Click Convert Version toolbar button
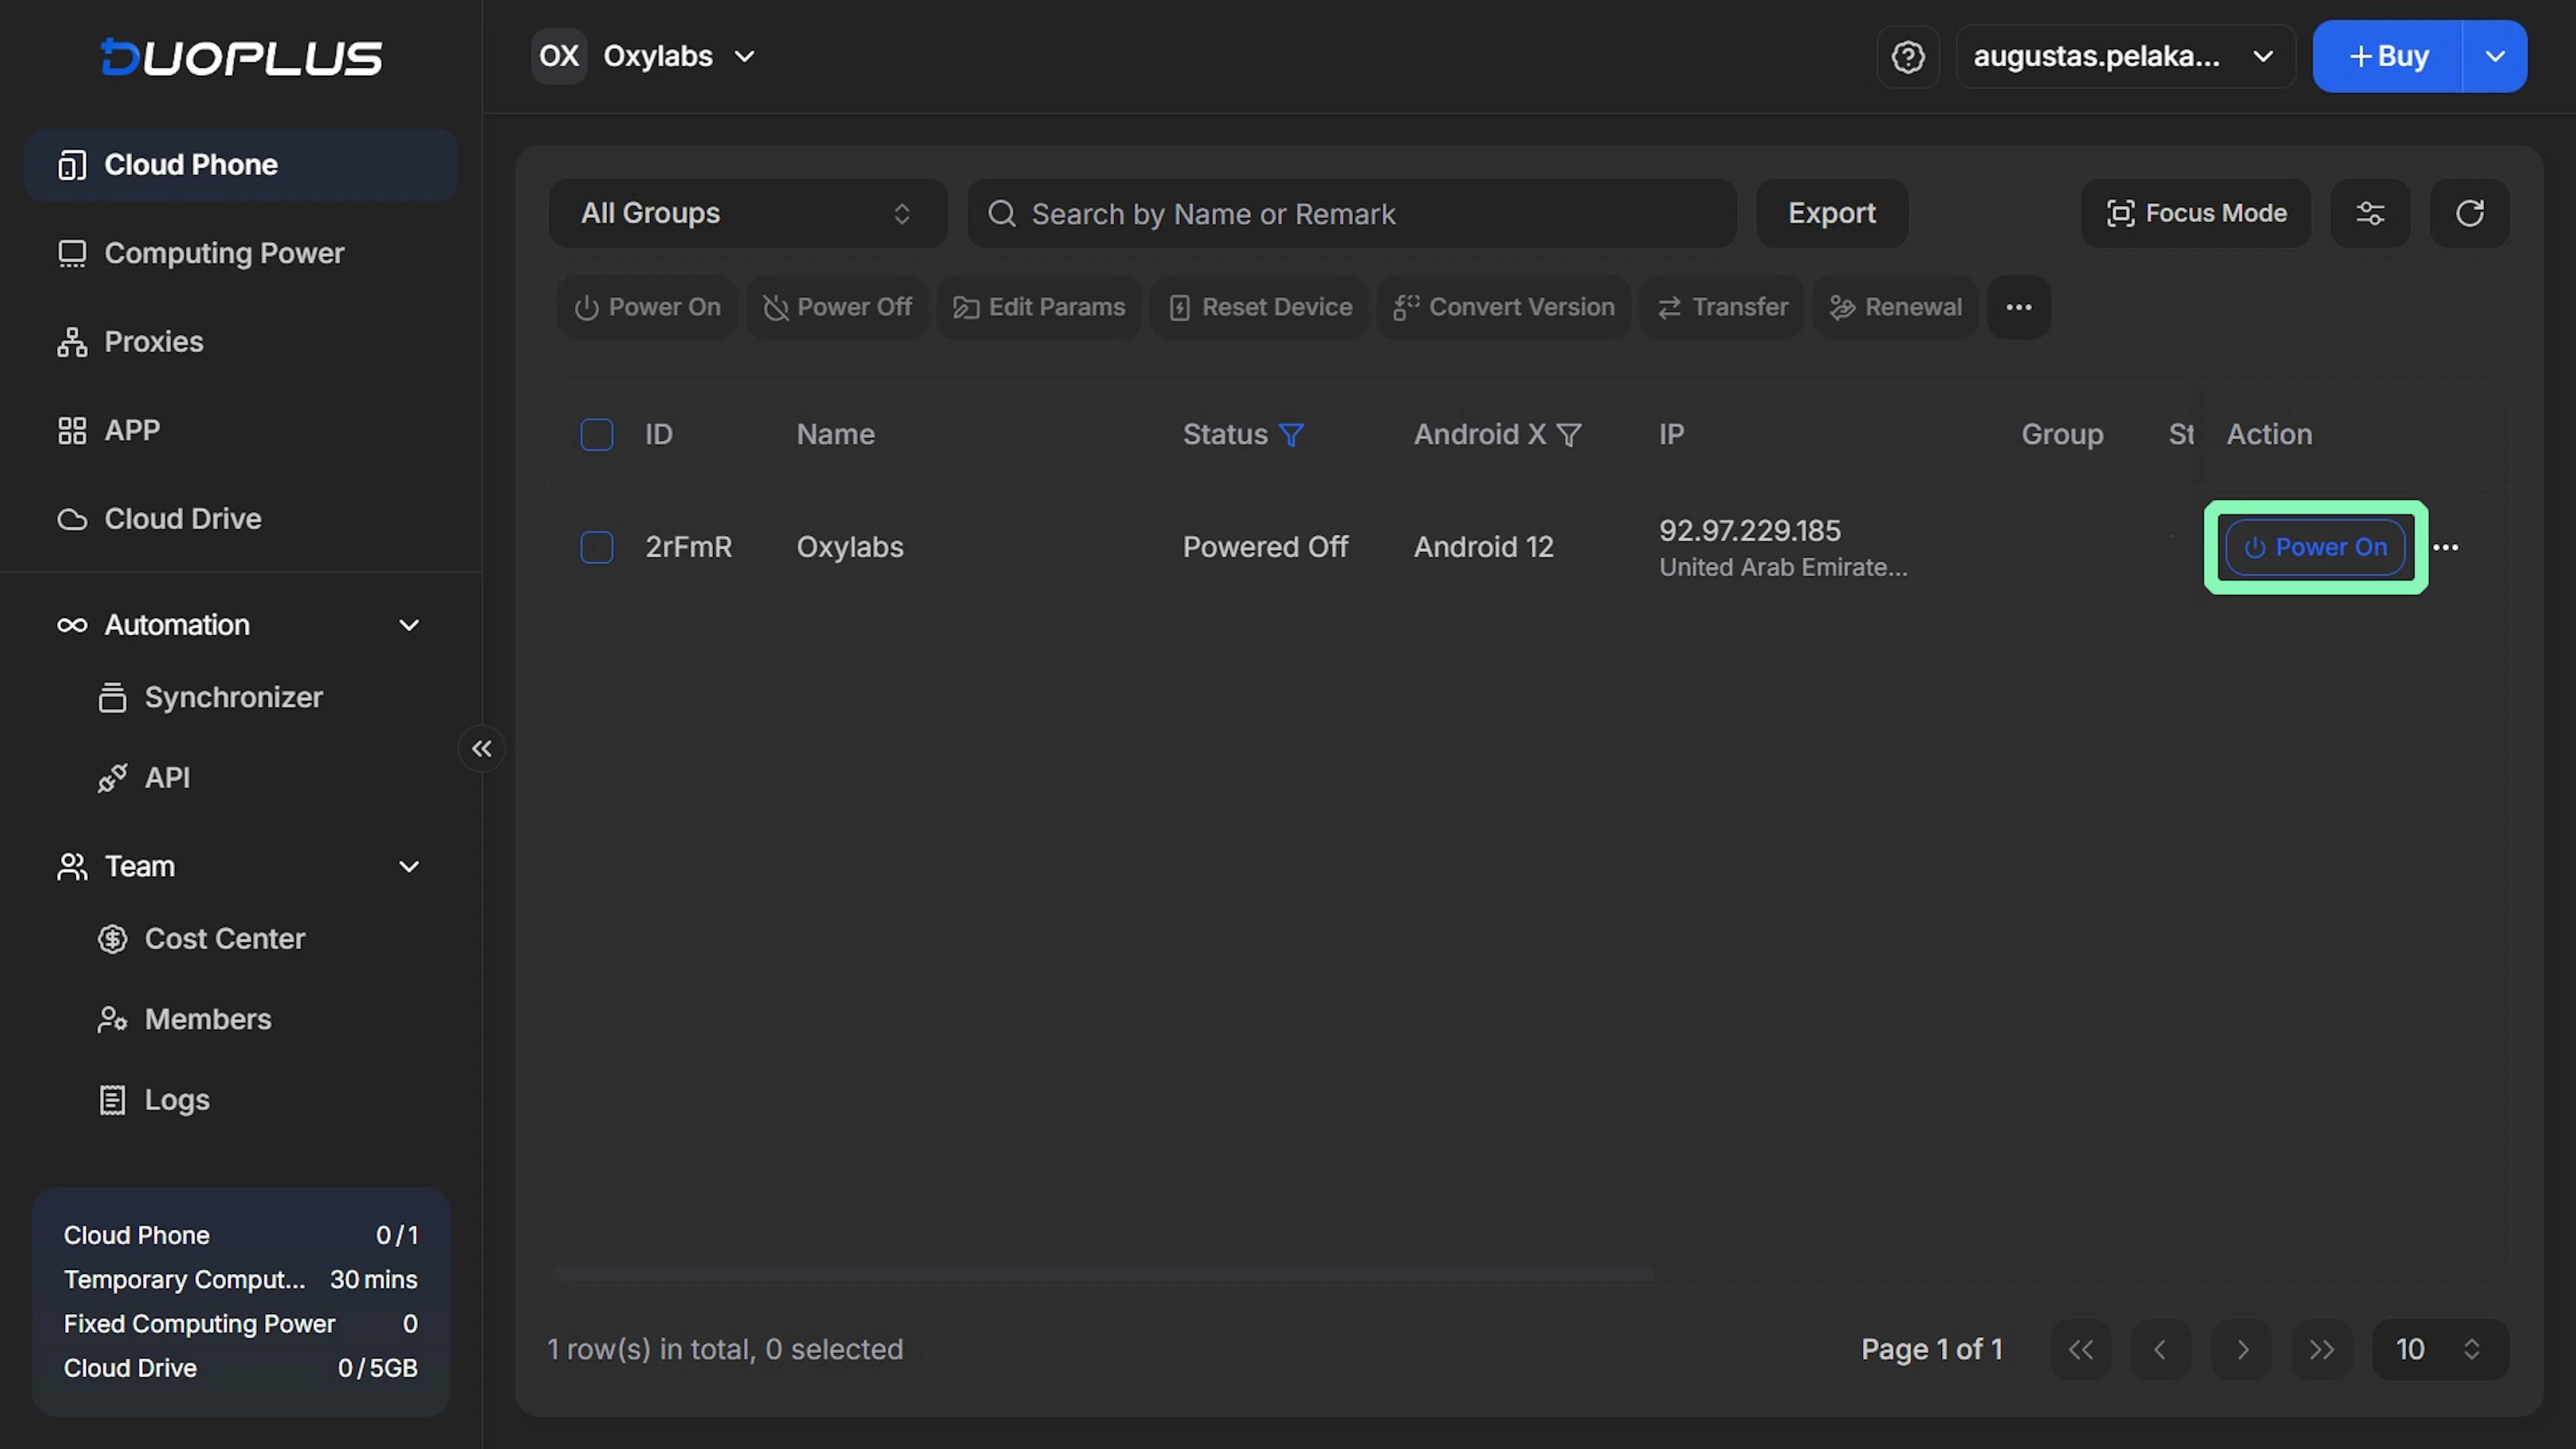 tap(1504, 307)
